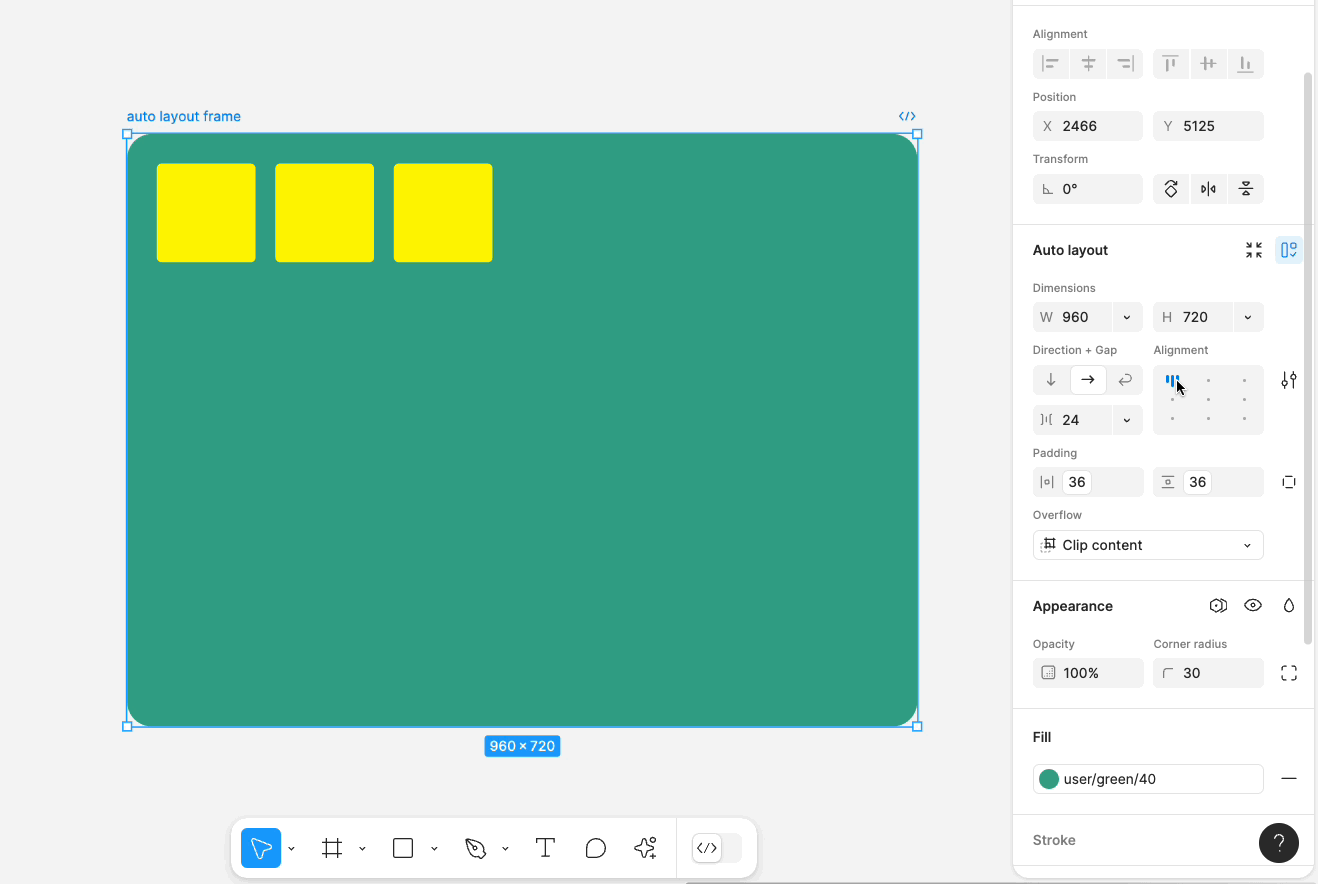
Task: Toggle individual corner radius option
Action: 1289,673
